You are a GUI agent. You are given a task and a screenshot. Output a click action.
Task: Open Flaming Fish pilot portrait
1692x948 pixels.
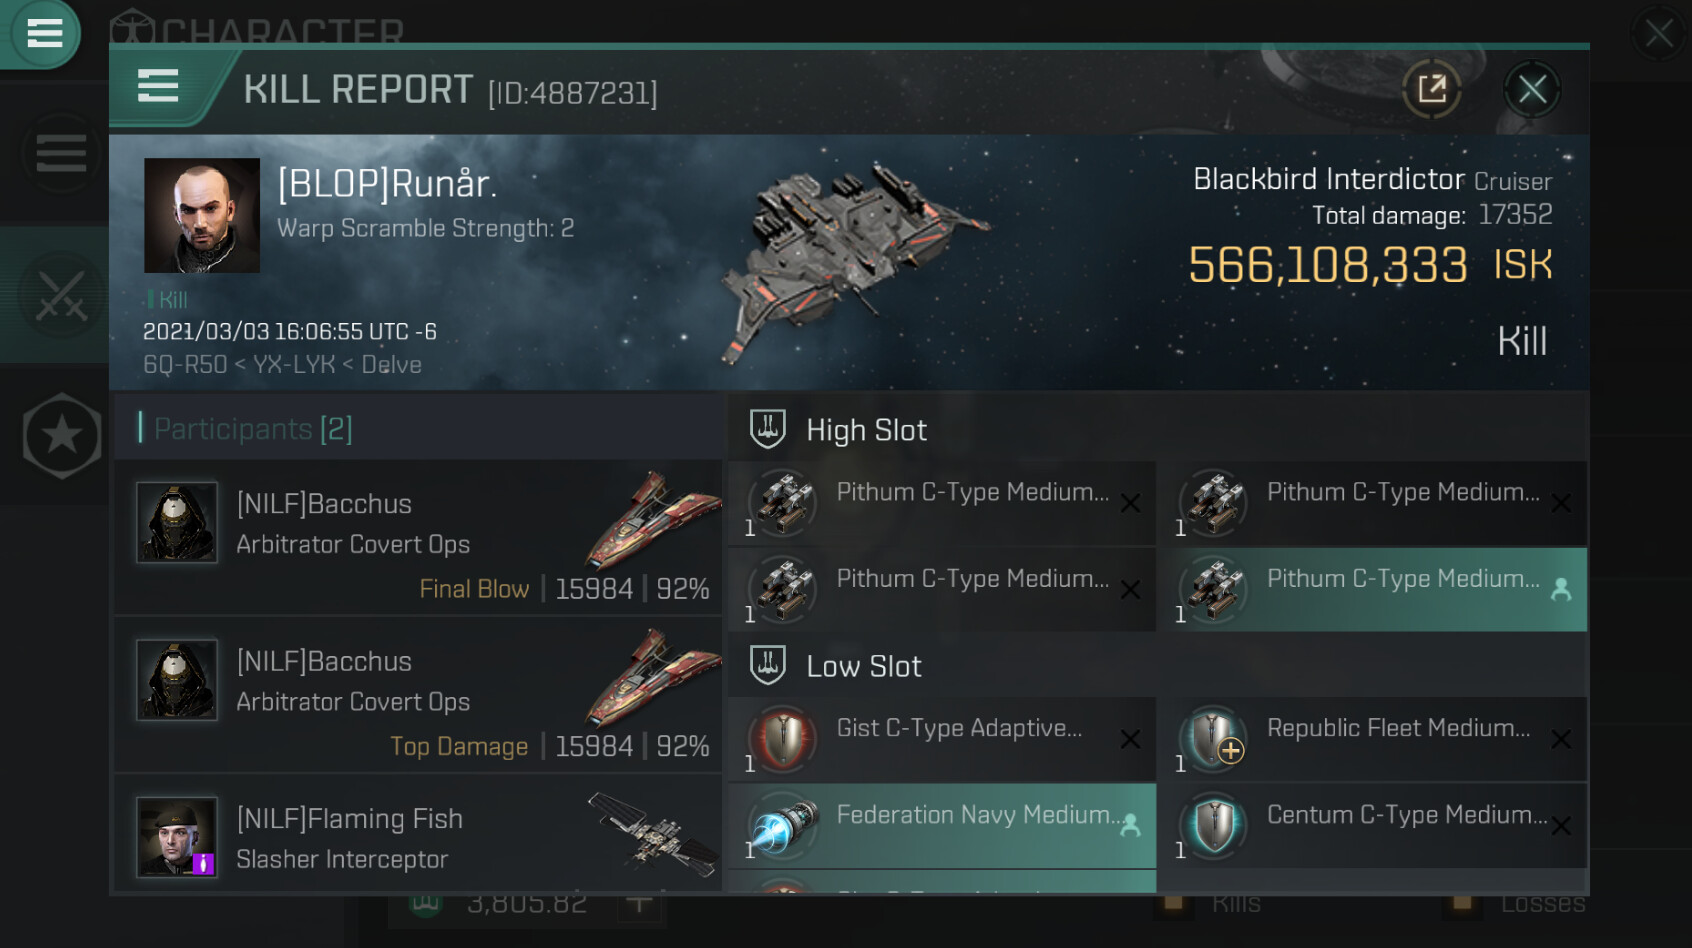click(x=177, y=837)
